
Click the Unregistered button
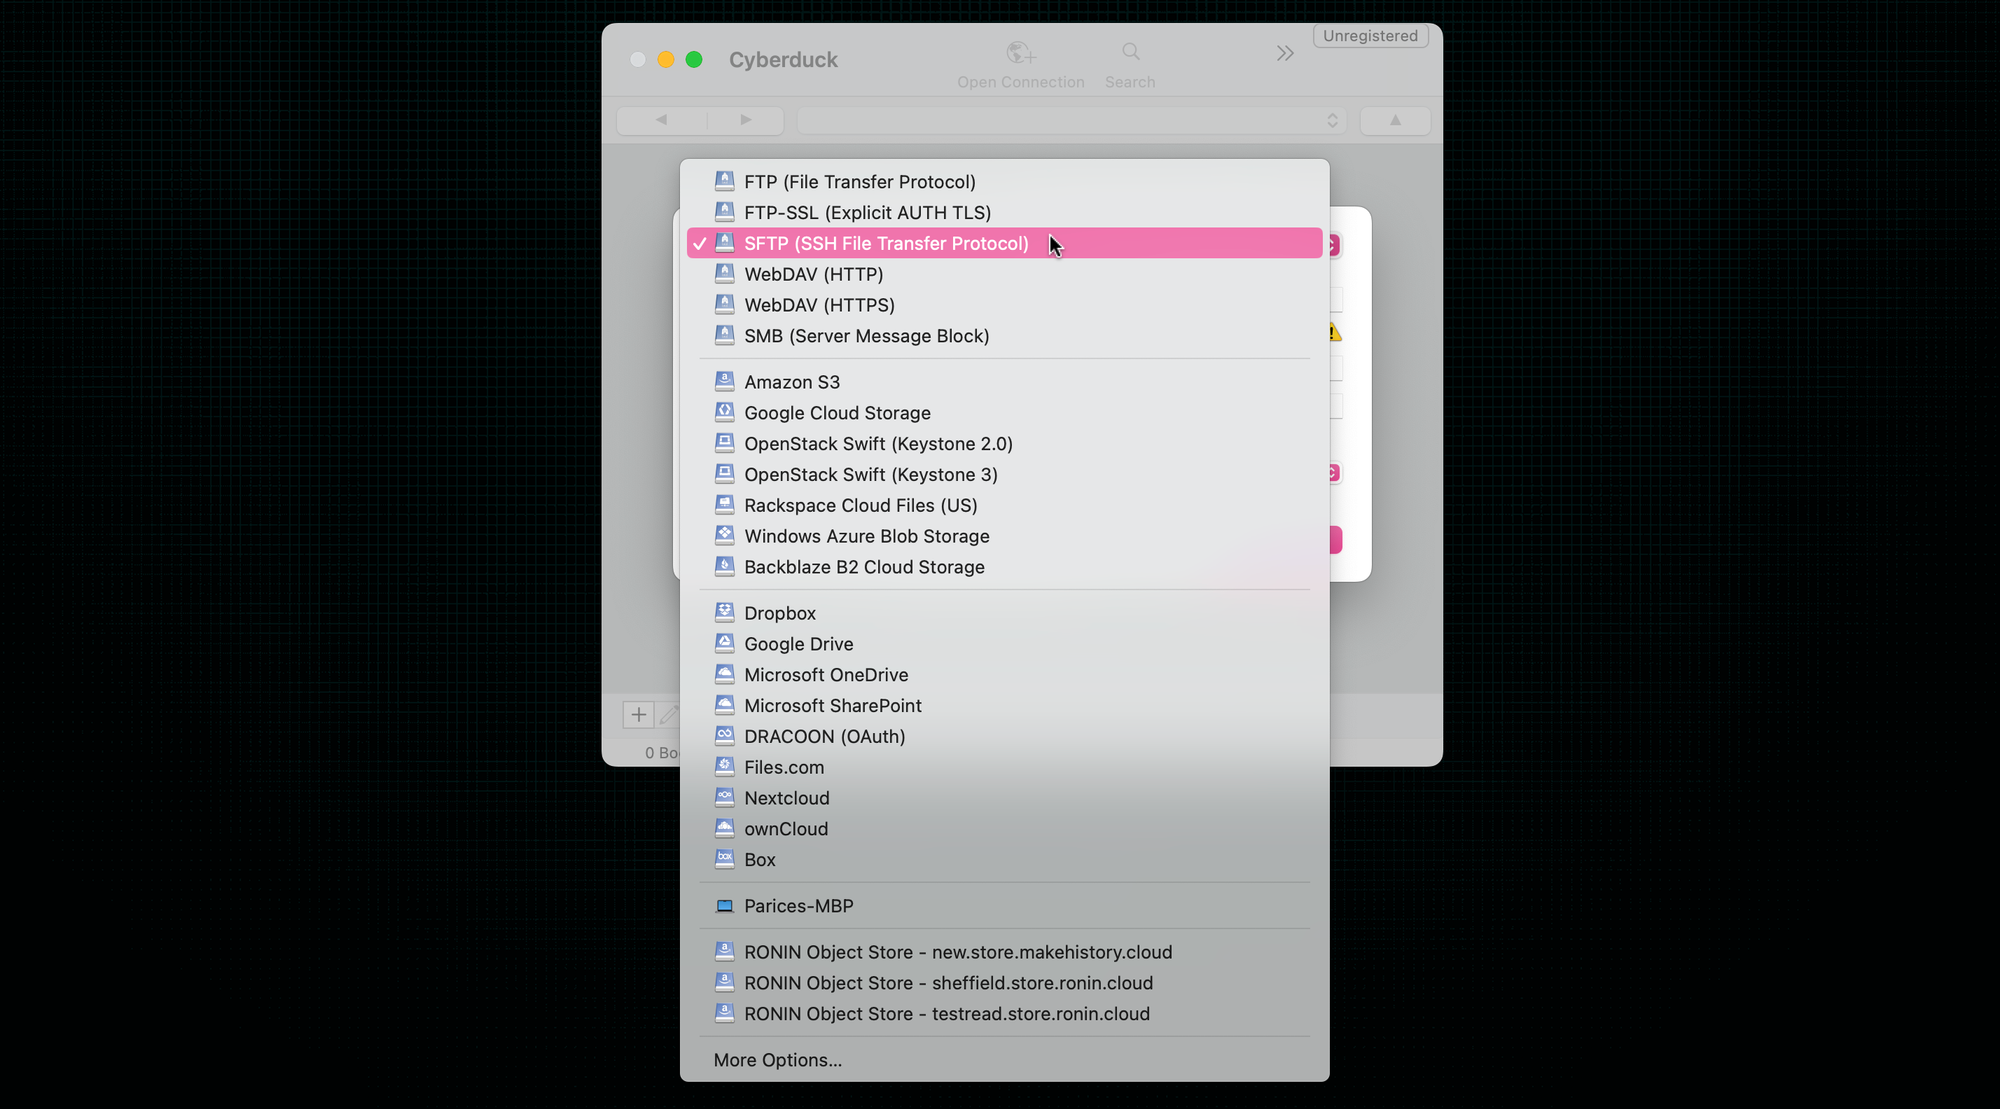[x=1370, y=36]
